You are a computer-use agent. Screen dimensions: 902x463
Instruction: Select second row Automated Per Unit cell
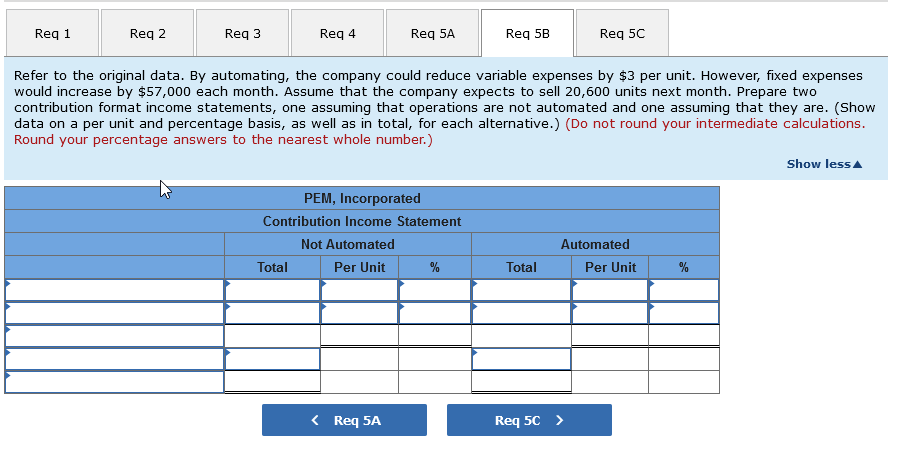(x=610, y=313)
